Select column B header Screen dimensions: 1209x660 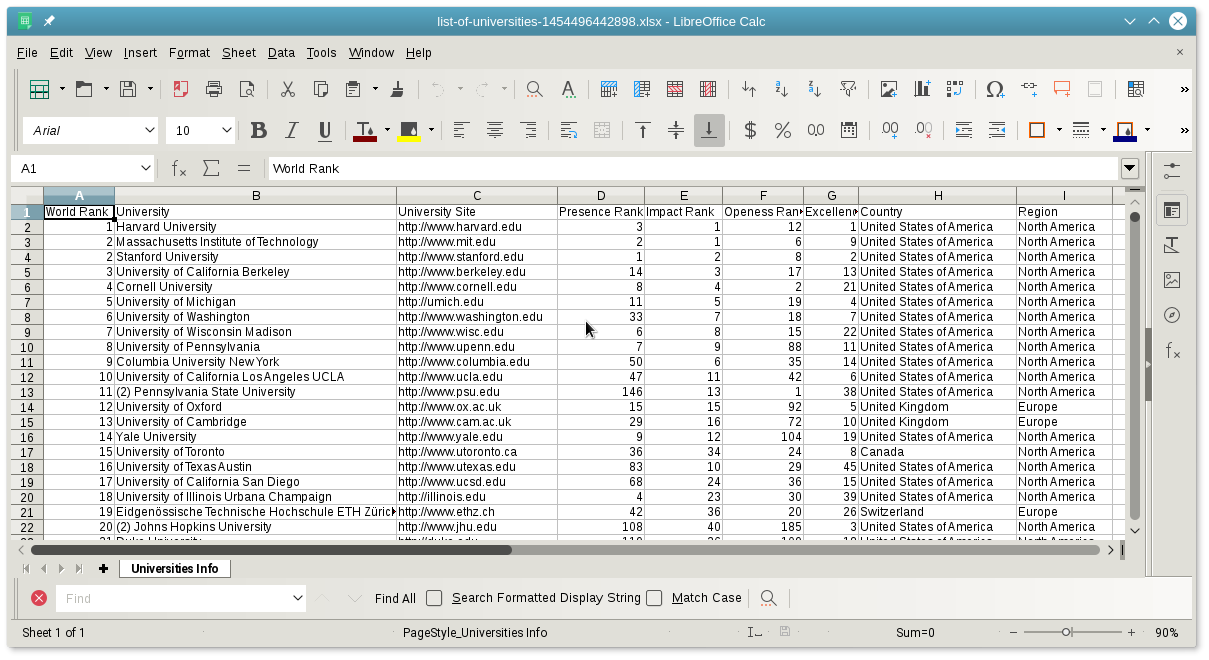(256, 195)
